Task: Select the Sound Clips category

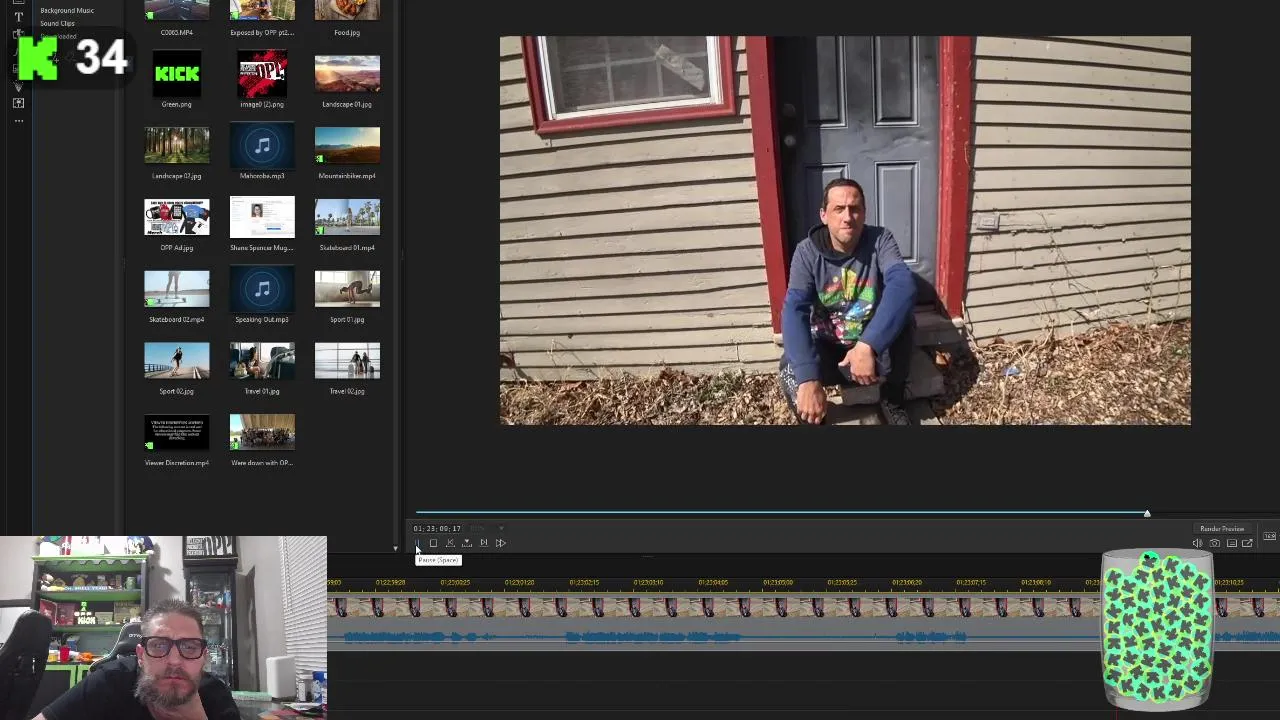Action: click(57, 23)
